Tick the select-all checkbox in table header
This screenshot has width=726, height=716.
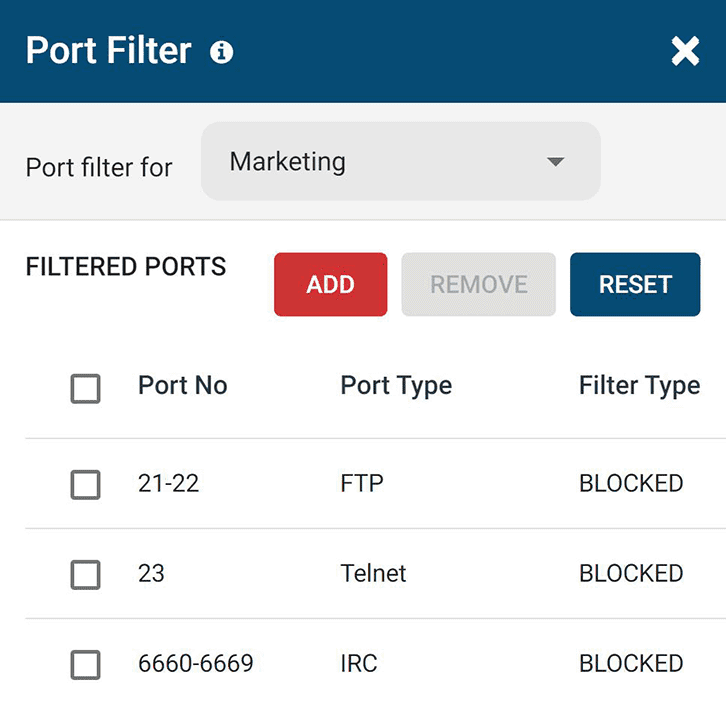[86, 388]
